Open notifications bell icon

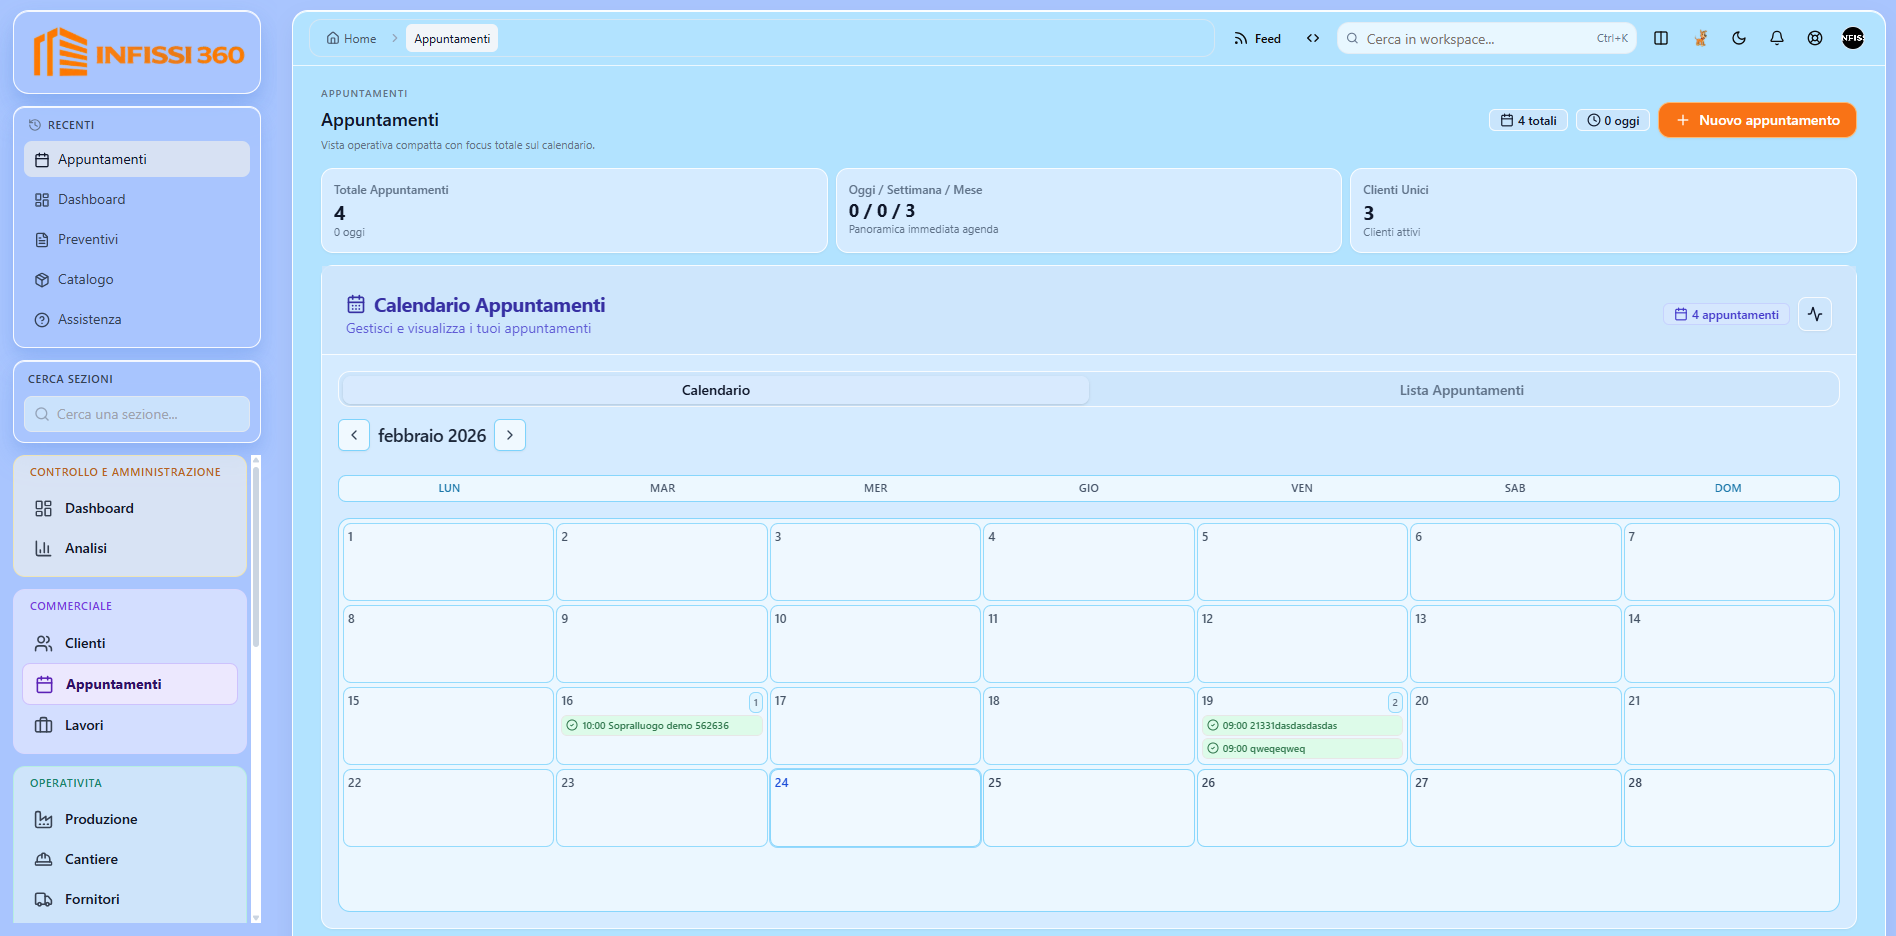(x=1777, y=38)
